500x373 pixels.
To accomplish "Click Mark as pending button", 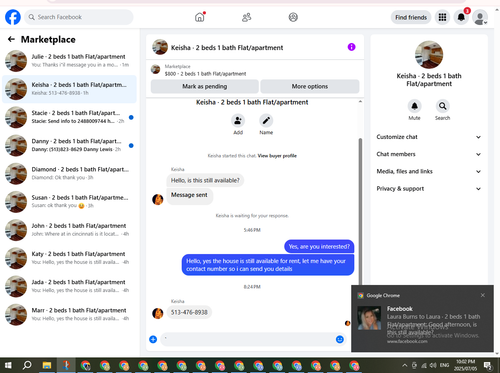I will [x=205, y=86].
